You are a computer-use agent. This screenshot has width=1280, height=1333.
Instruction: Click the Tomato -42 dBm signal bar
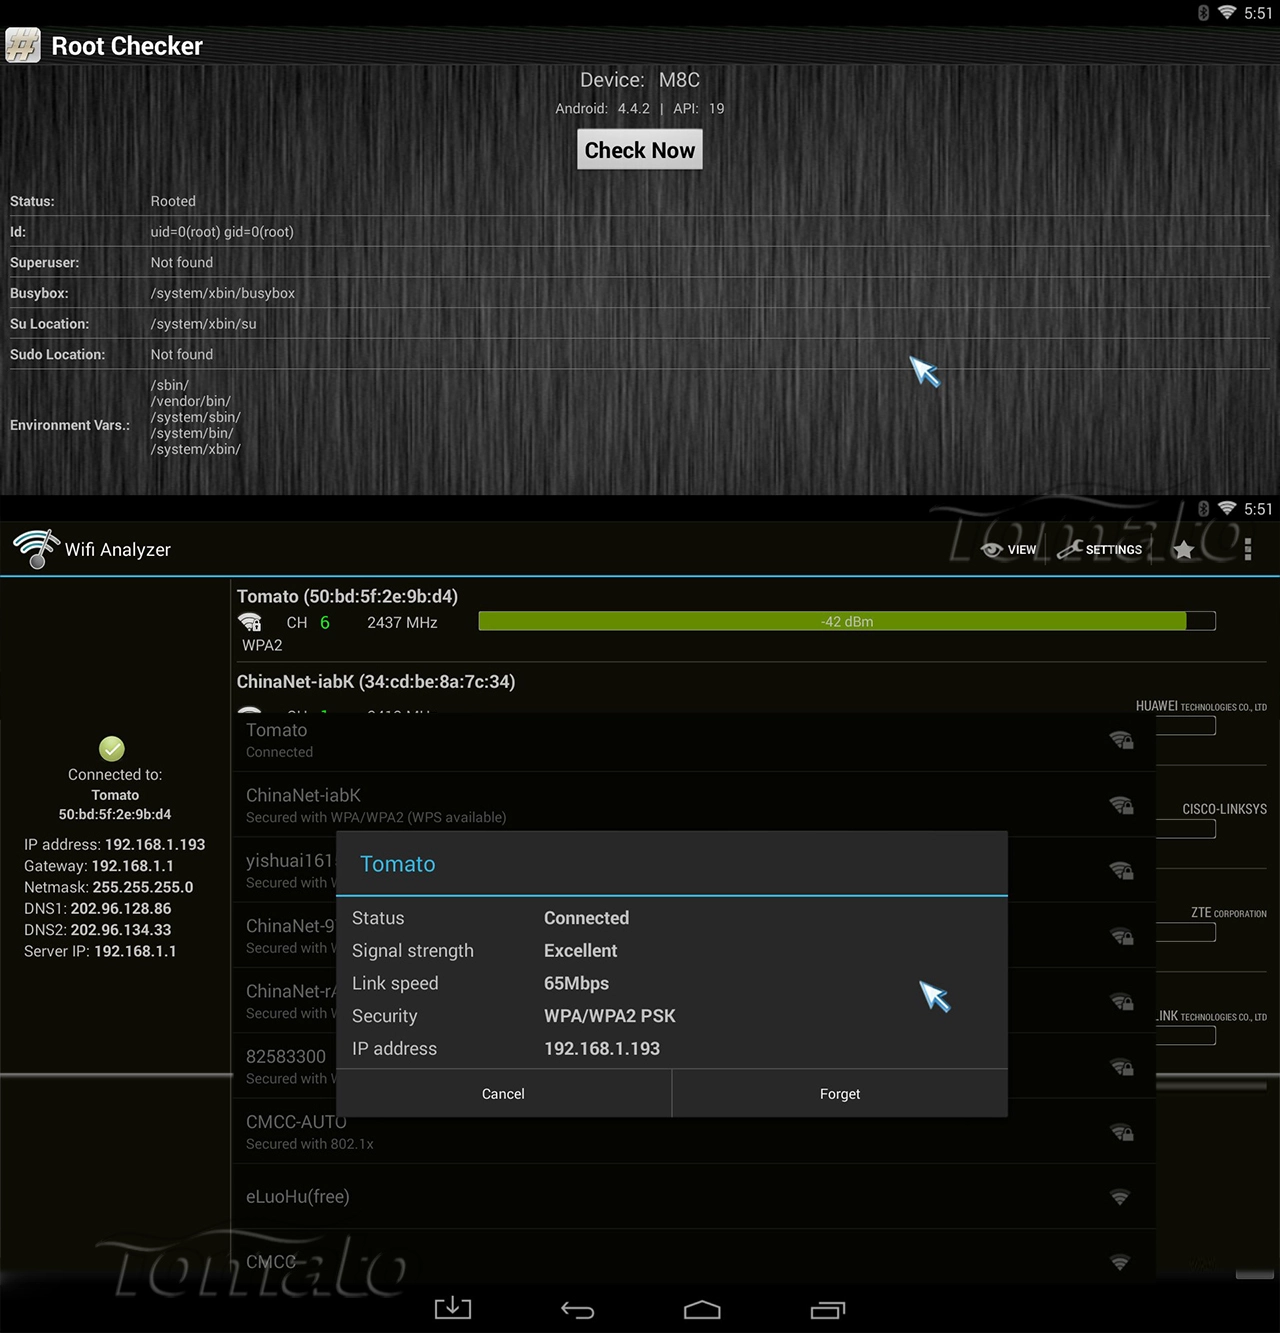[847, 622]
